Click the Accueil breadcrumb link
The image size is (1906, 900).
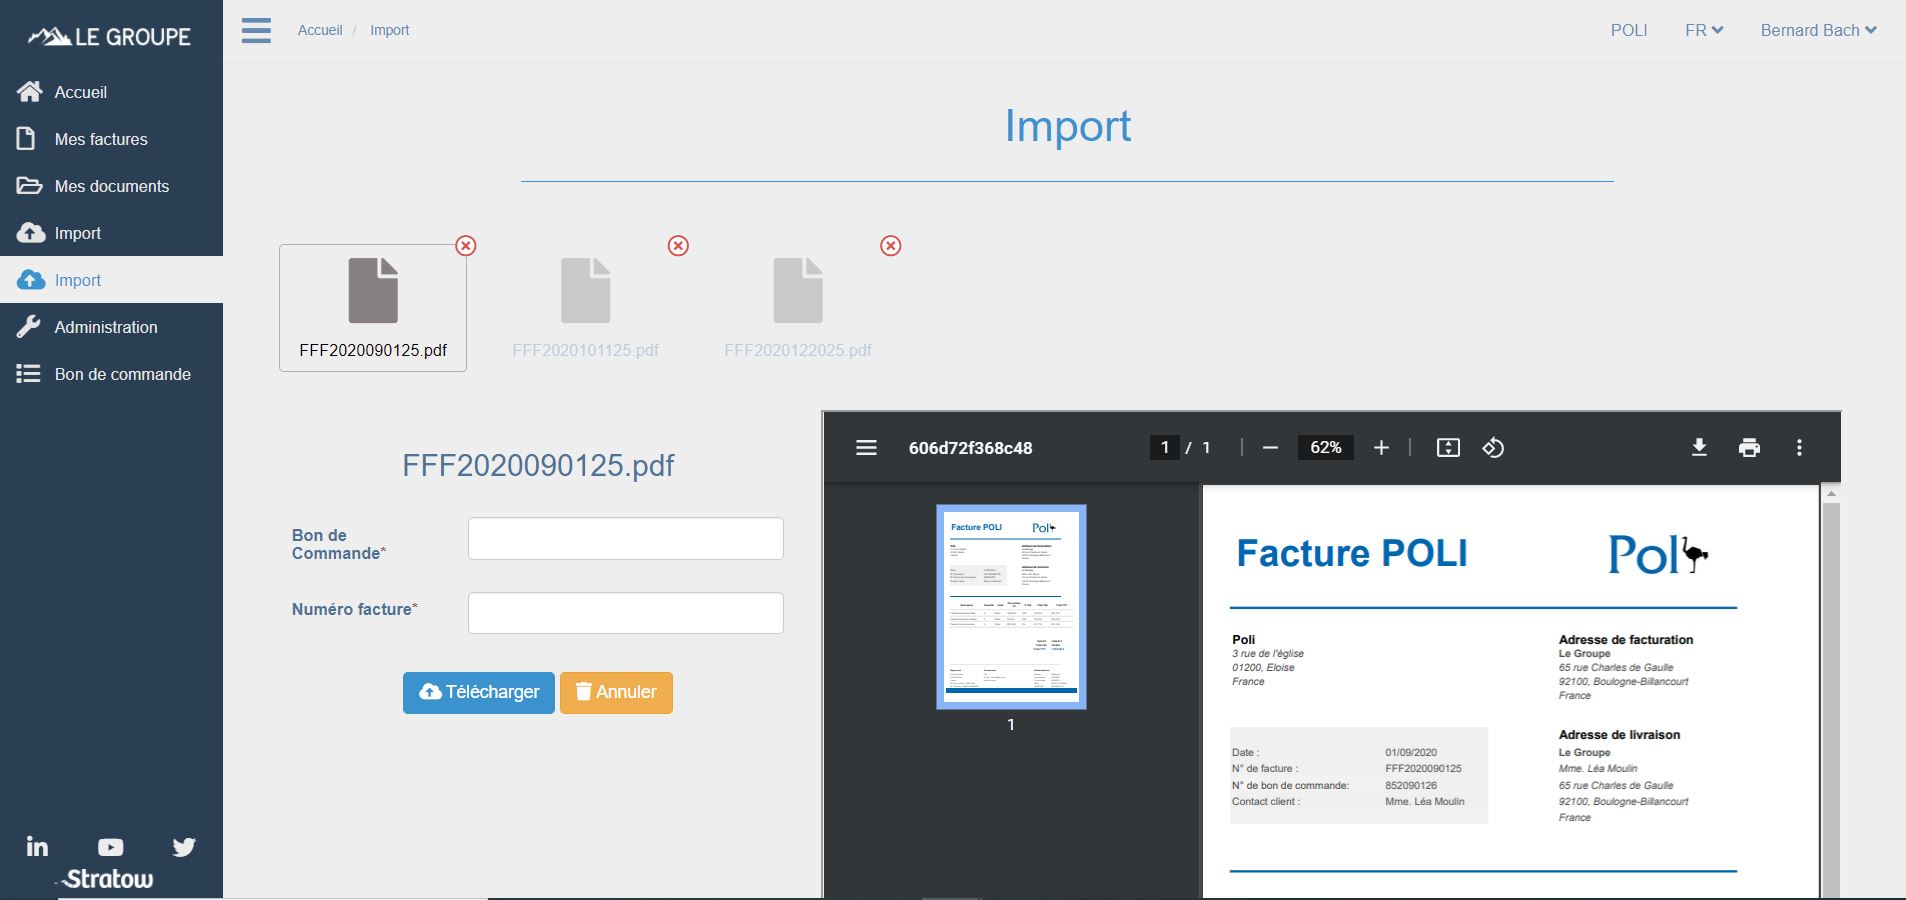pos(320,30)
